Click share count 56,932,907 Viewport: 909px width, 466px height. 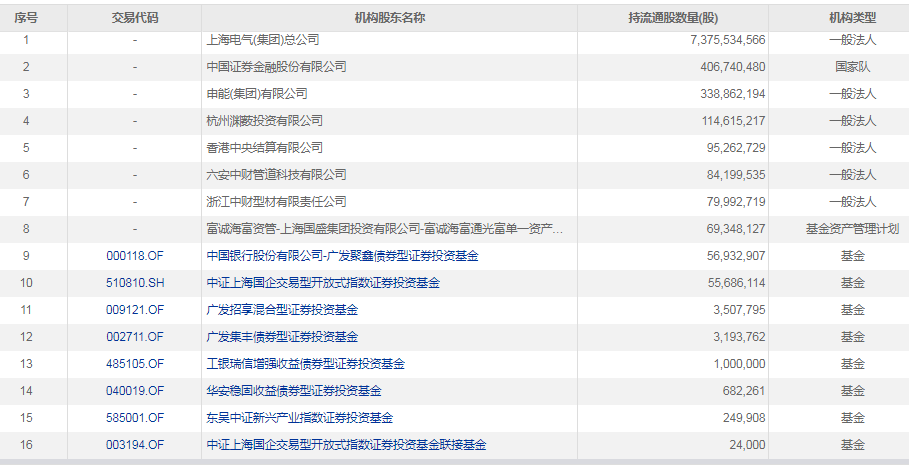click(x=736, y=256)
